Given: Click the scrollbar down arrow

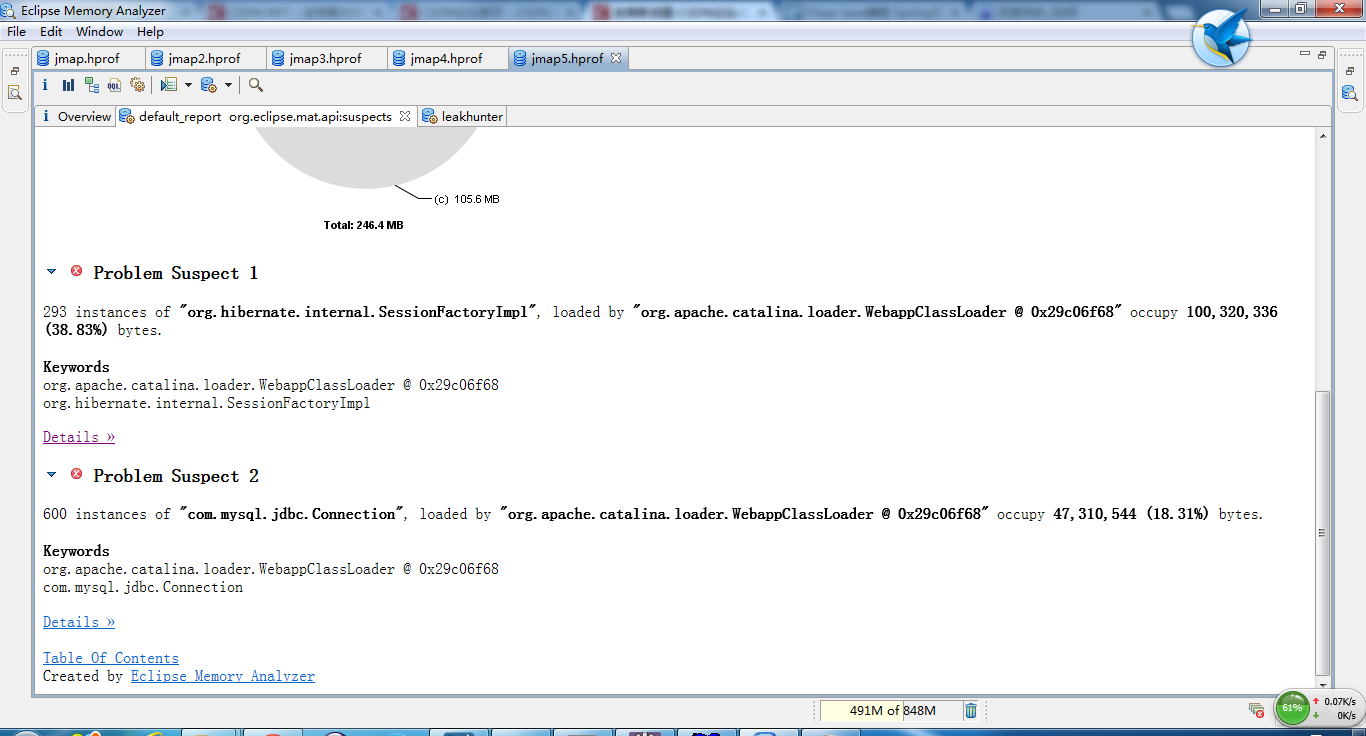Looking at the screenshot, I should pos(1323,686).
